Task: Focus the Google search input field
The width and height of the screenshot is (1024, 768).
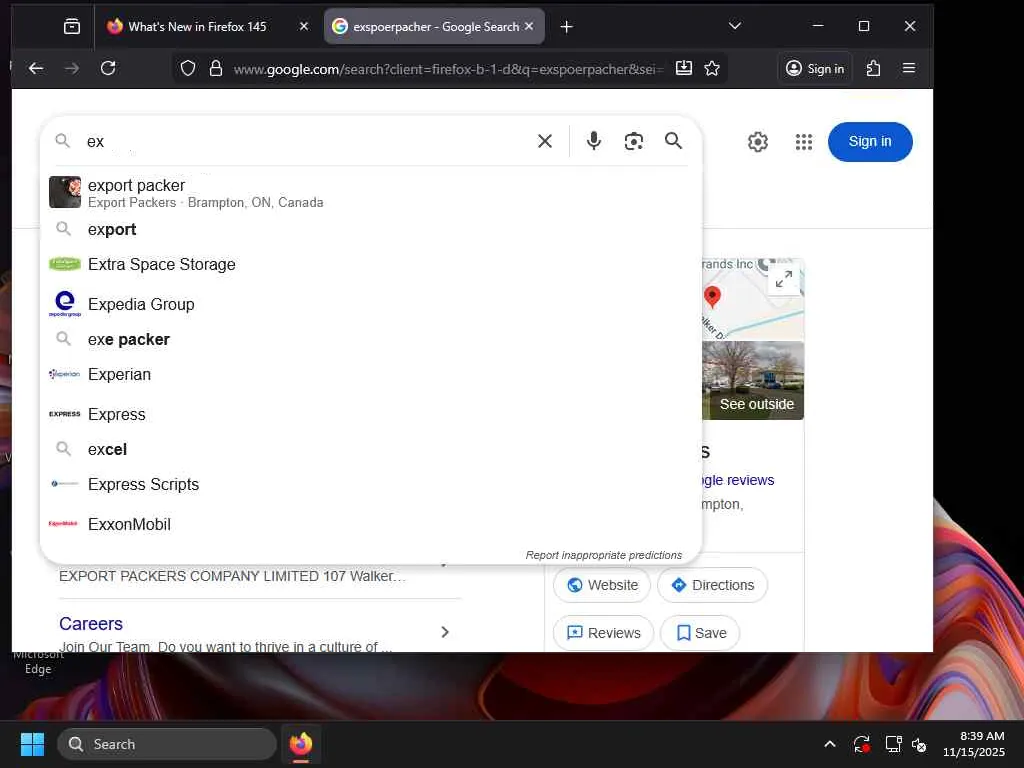Action: pyautogui.click(x=307, y=141)
